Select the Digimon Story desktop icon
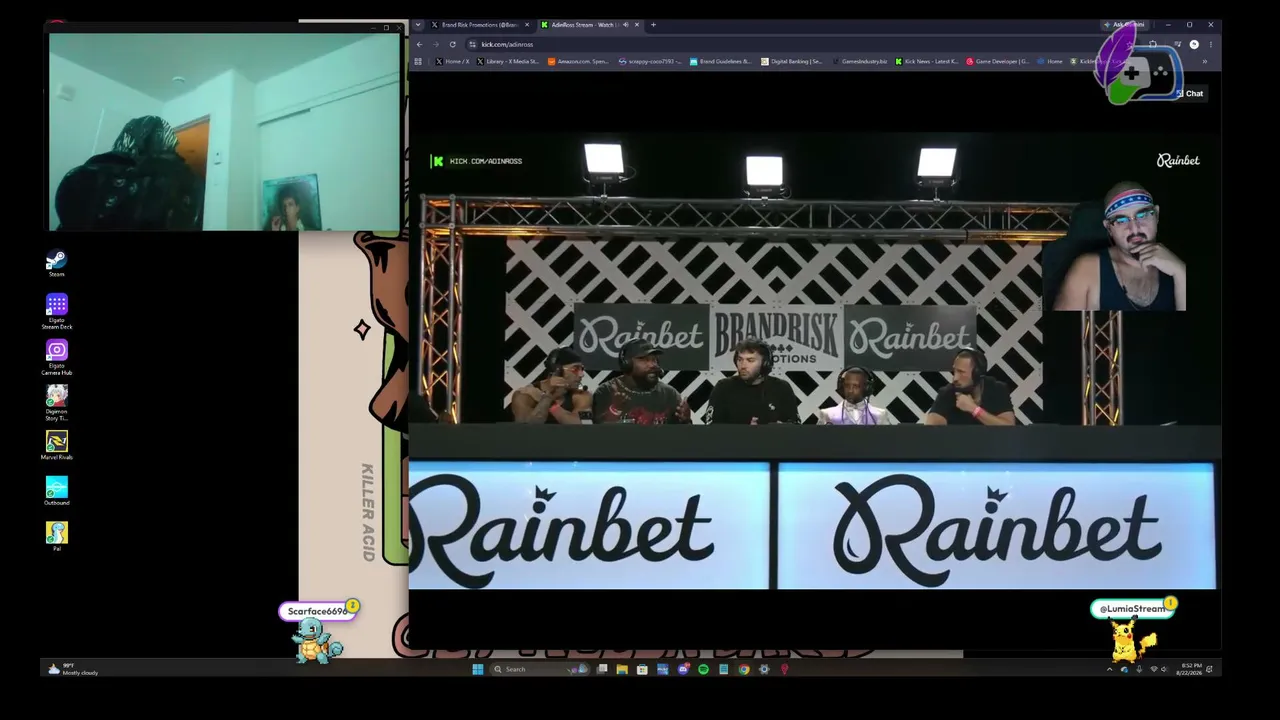 pyautogui.click(x=56, y=403)
